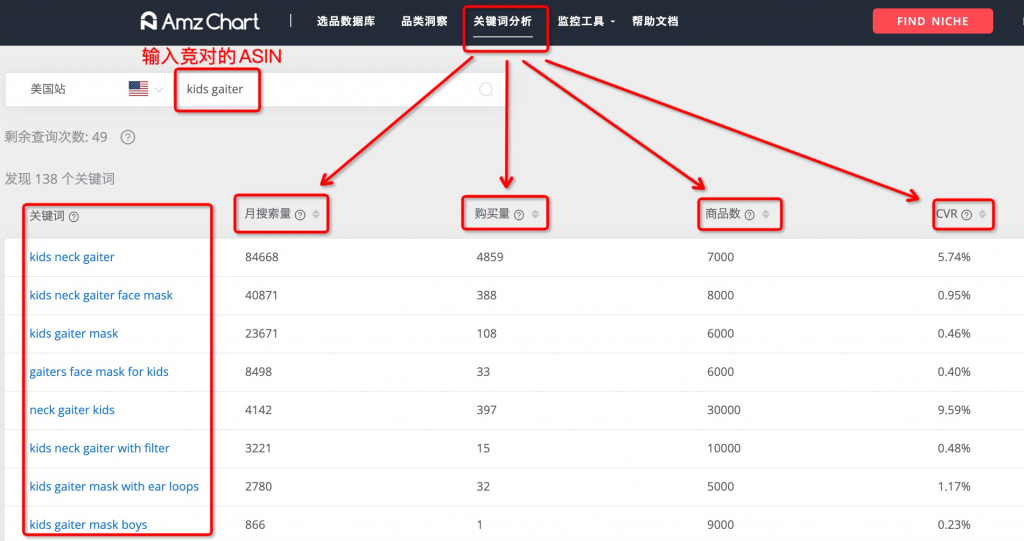Click CVR value 9.59%
Image resolution: width=1024 pixels, height=541 pixels.
coord(954,410)
